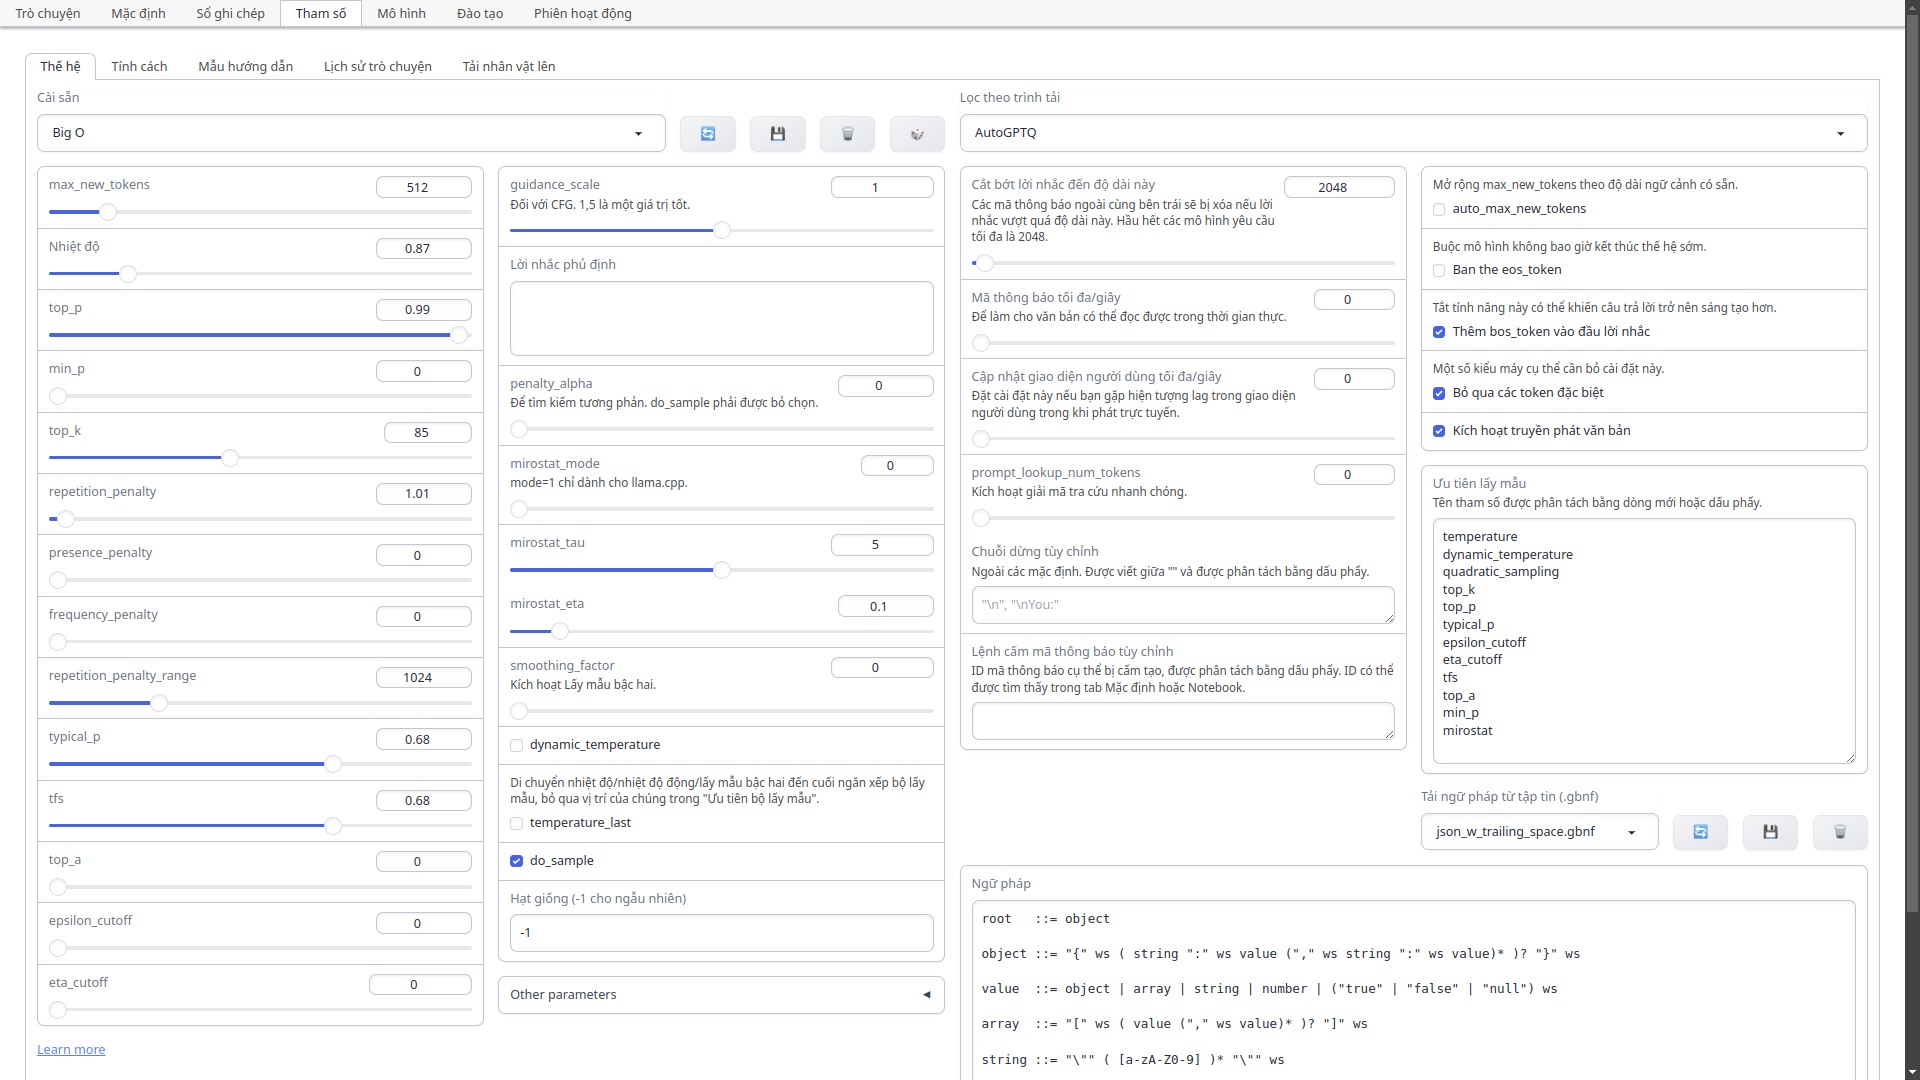Click the delete preset trash icon
Screen dimensions: 1920x1080
point(847,134)
